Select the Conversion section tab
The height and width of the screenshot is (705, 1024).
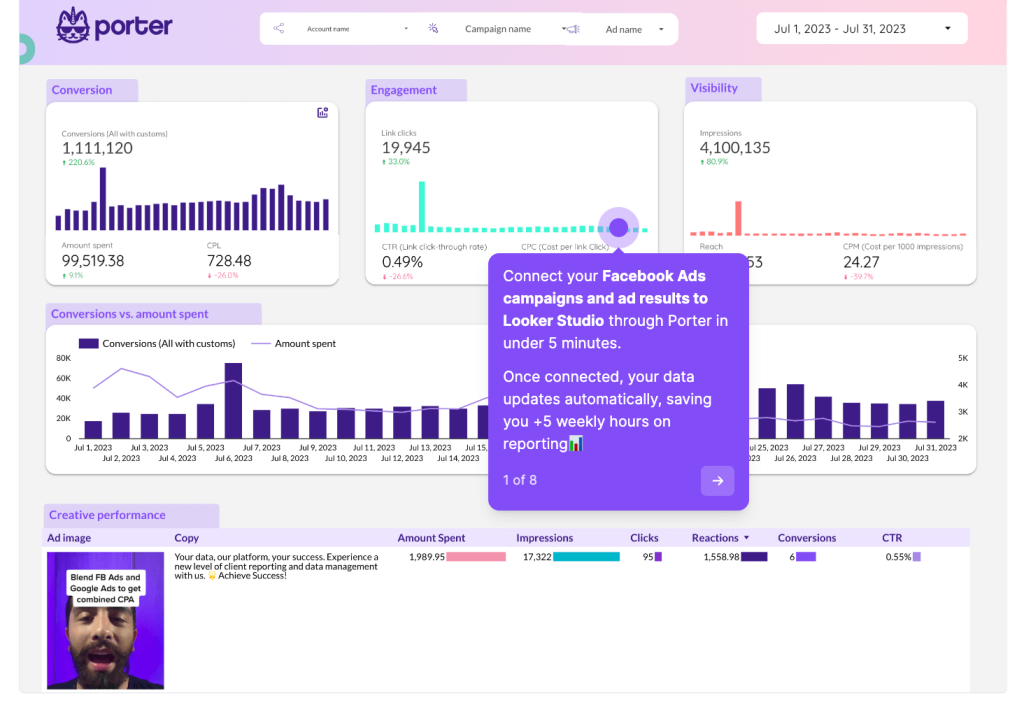point(91,90)
